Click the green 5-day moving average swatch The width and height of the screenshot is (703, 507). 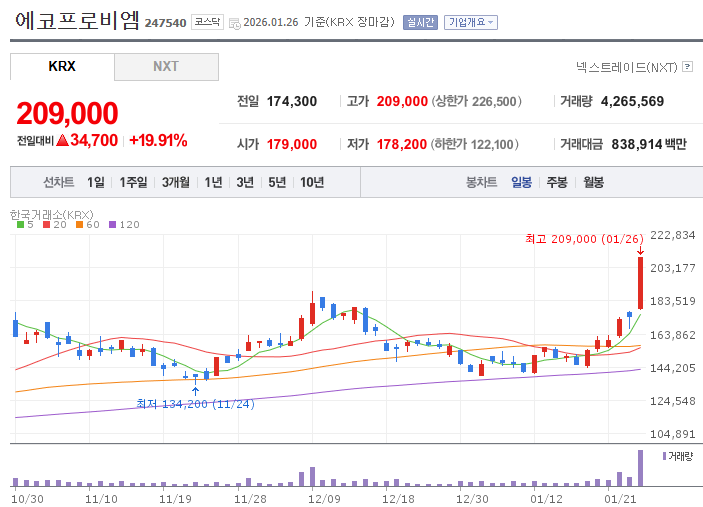(20, 225)
